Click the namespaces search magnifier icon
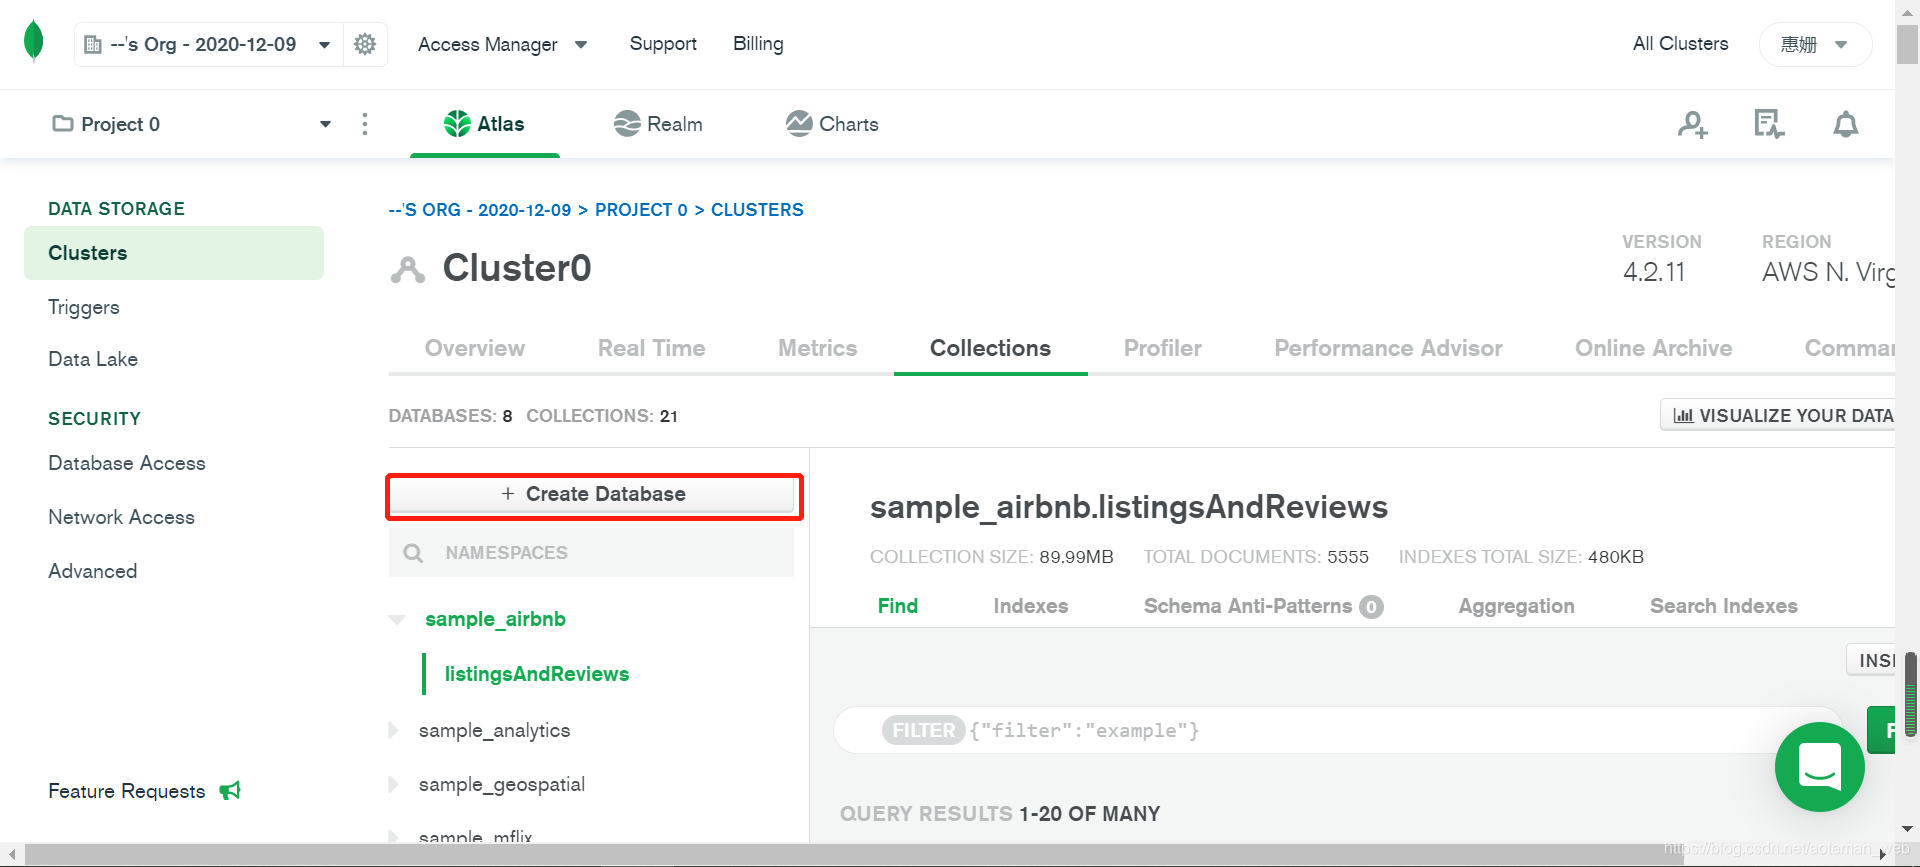The height and width of the screenshot is (867, 1920). tap(413, 553)
